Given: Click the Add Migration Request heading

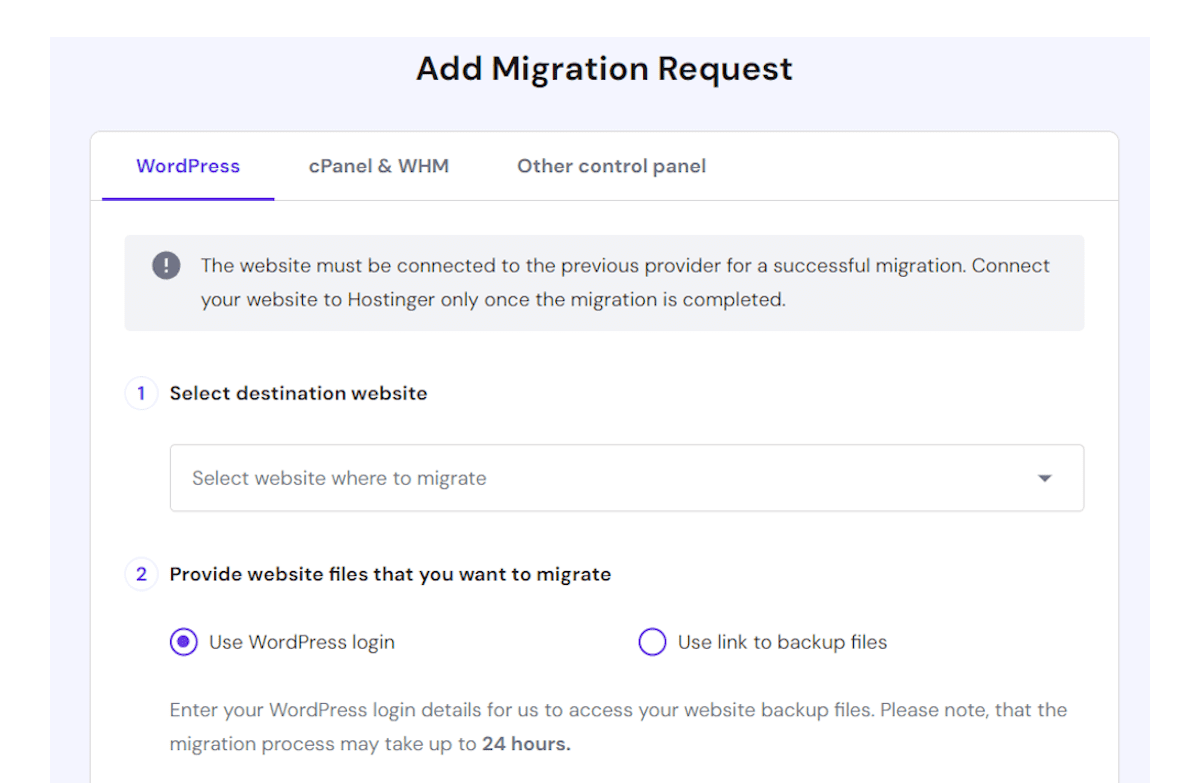Looking at the screenshot, I should click(x=604, y=69).
